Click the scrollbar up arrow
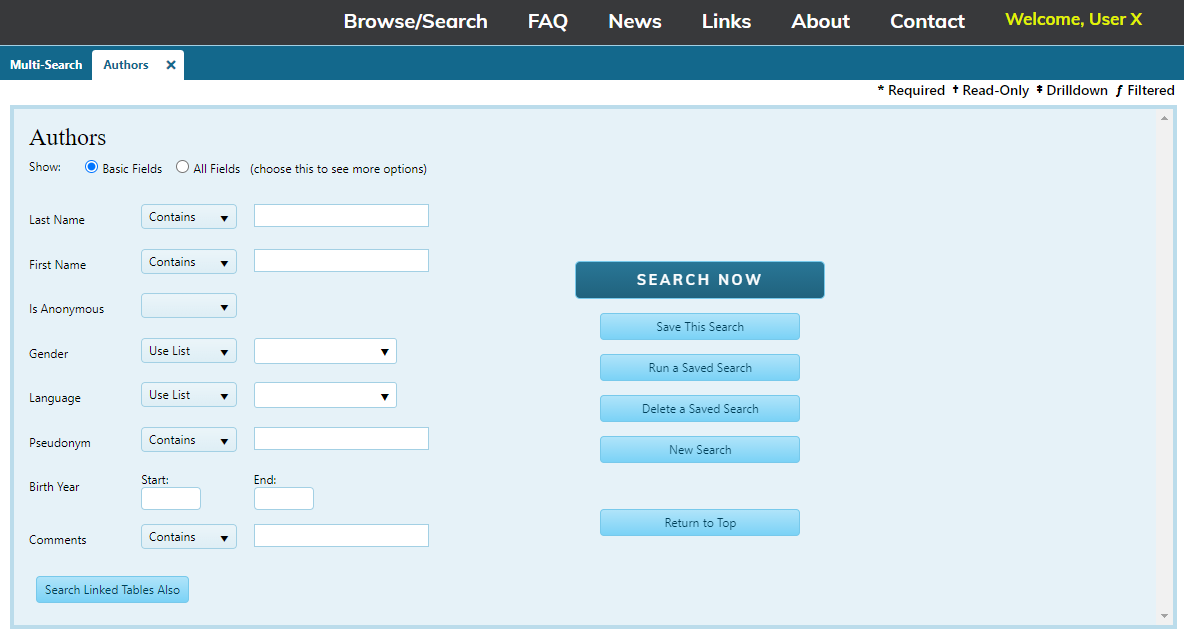1184x638 pixels. [1164, 119]
